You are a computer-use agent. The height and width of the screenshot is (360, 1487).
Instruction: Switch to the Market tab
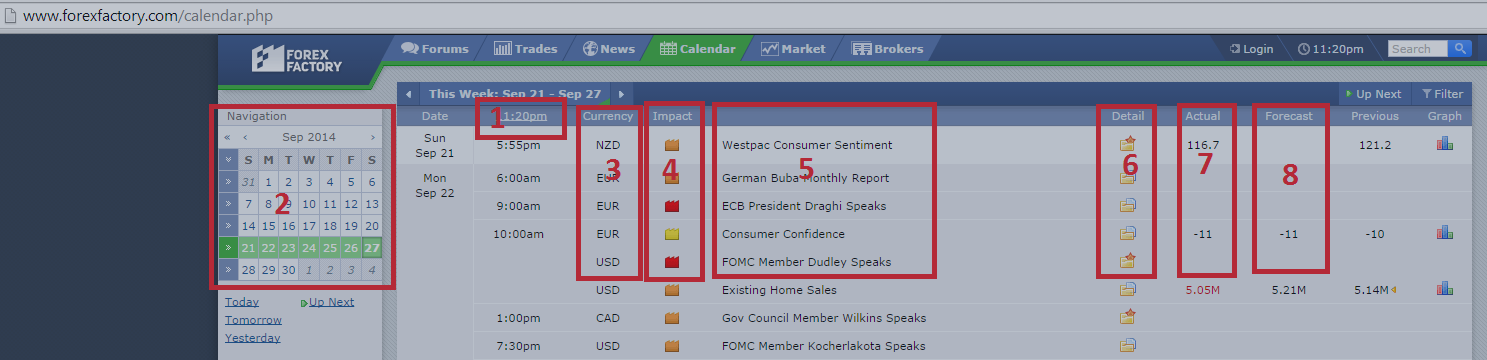pyautogui.click(x=793, y=48)
